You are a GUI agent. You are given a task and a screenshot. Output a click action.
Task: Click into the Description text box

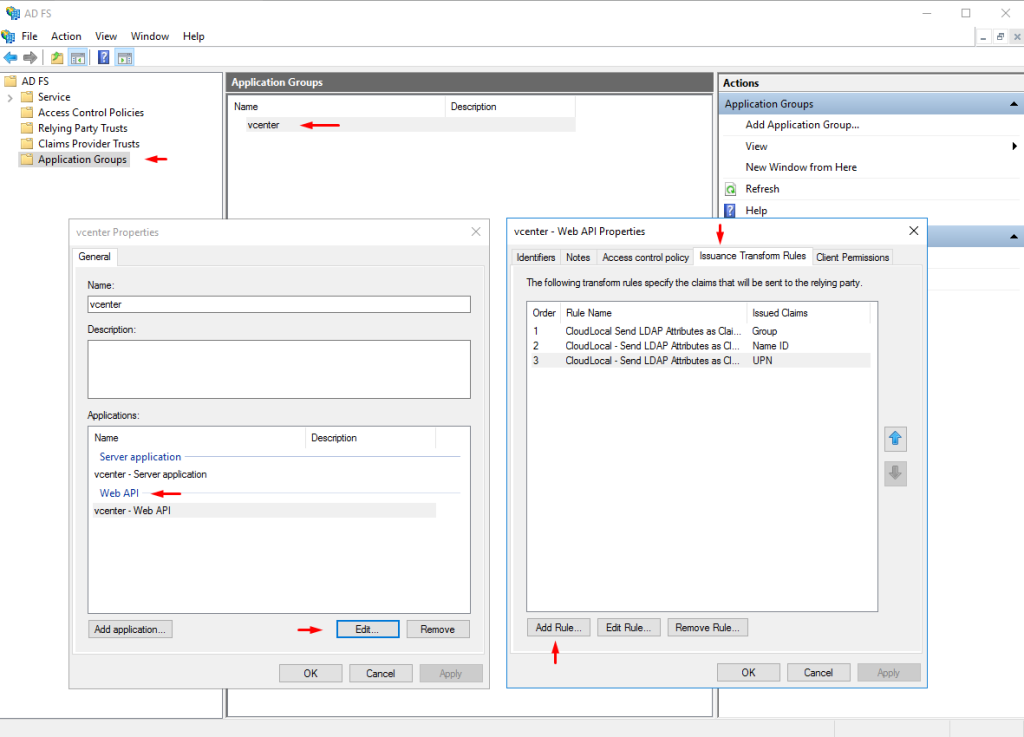tap(279, 369)
